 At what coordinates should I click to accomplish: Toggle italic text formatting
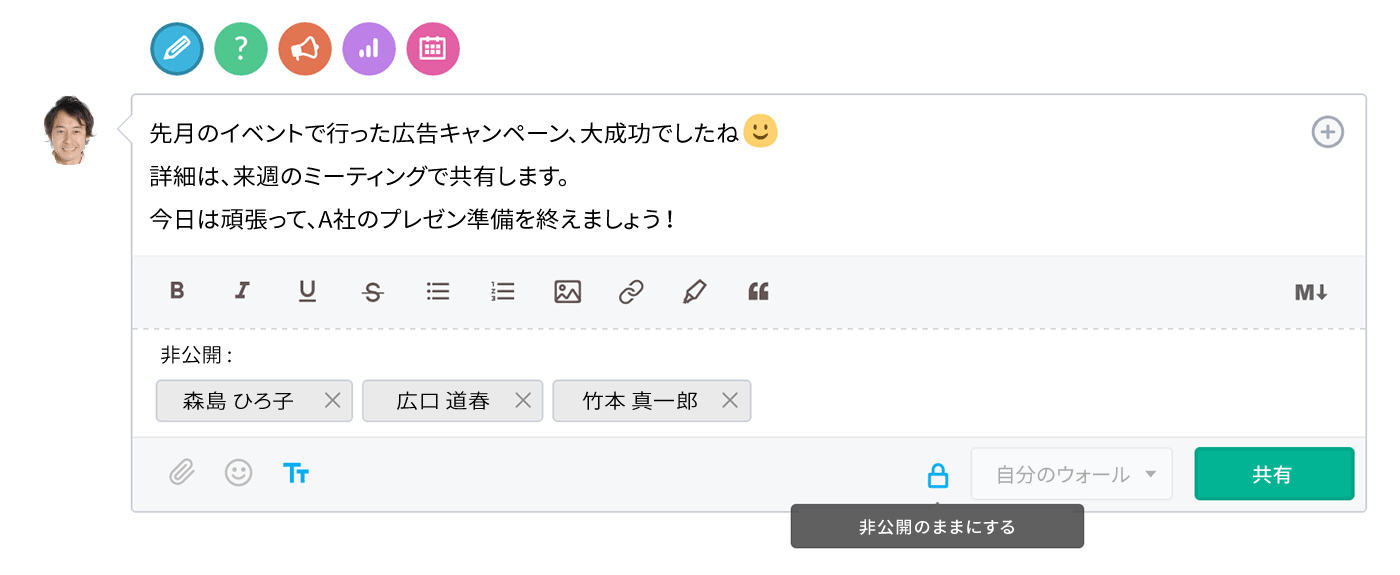pos(241,291)
